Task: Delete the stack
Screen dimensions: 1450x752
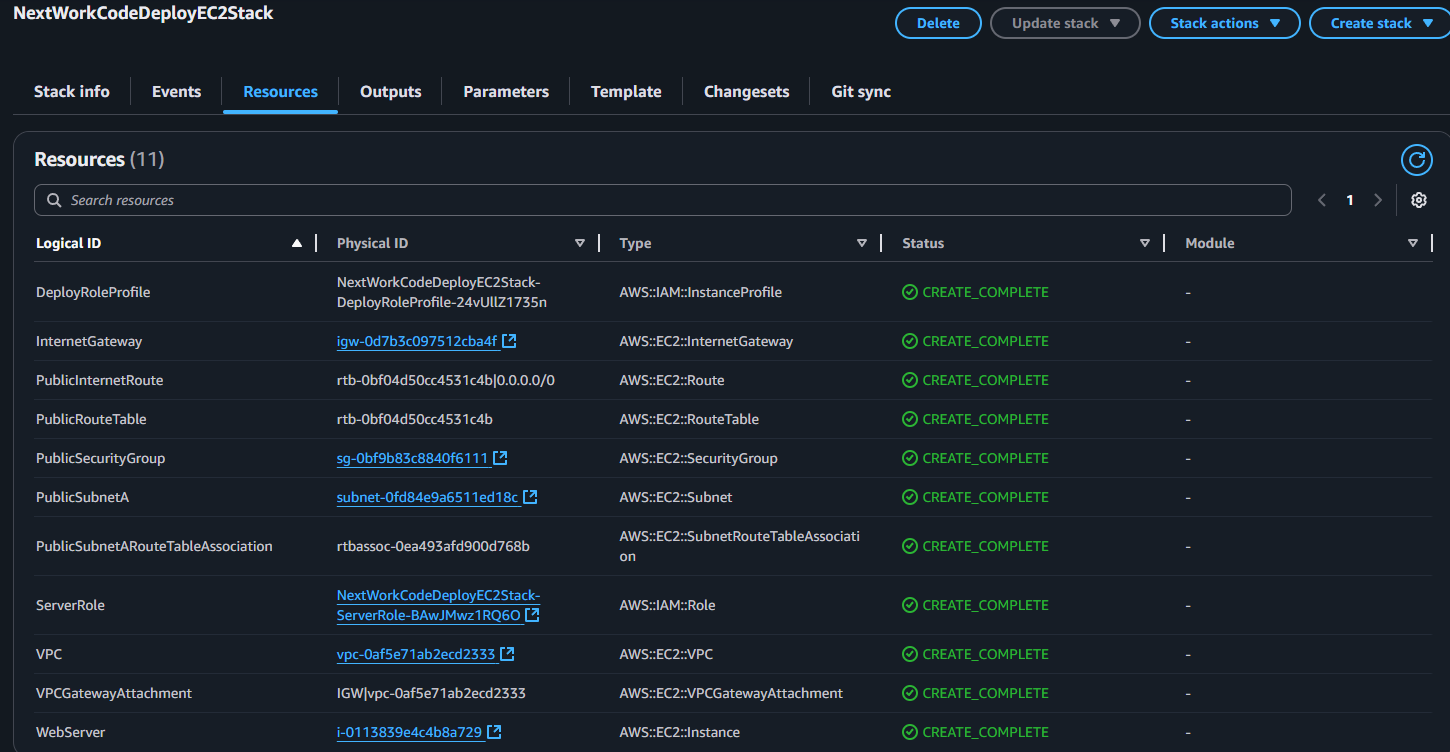Action: point(938,23)
